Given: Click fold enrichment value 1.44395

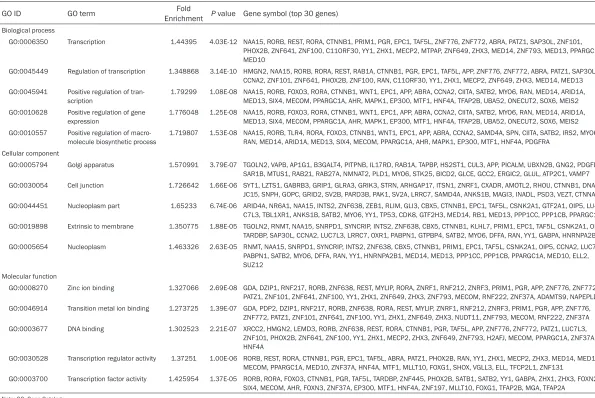Looking at the screenshot, I should (184, 42).
